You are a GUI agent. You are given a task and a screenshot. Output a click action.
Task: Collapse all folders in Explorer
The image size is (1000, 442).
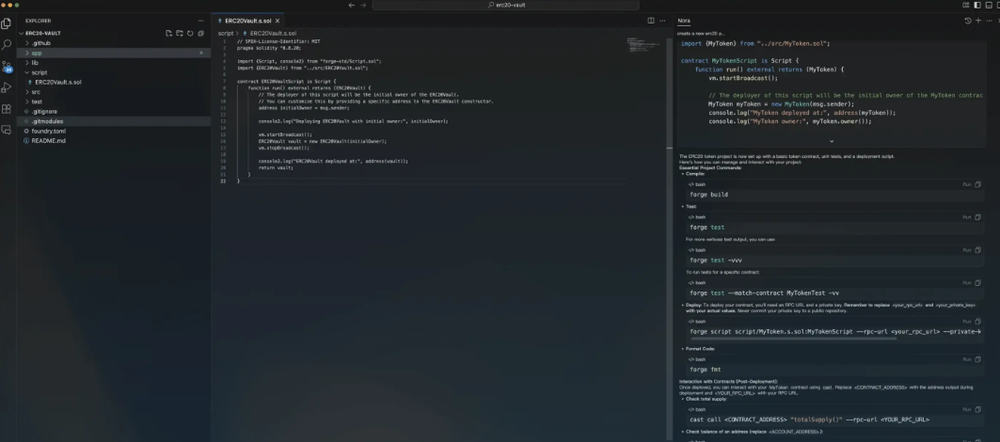pyautogui.click(x=200, y=33)
